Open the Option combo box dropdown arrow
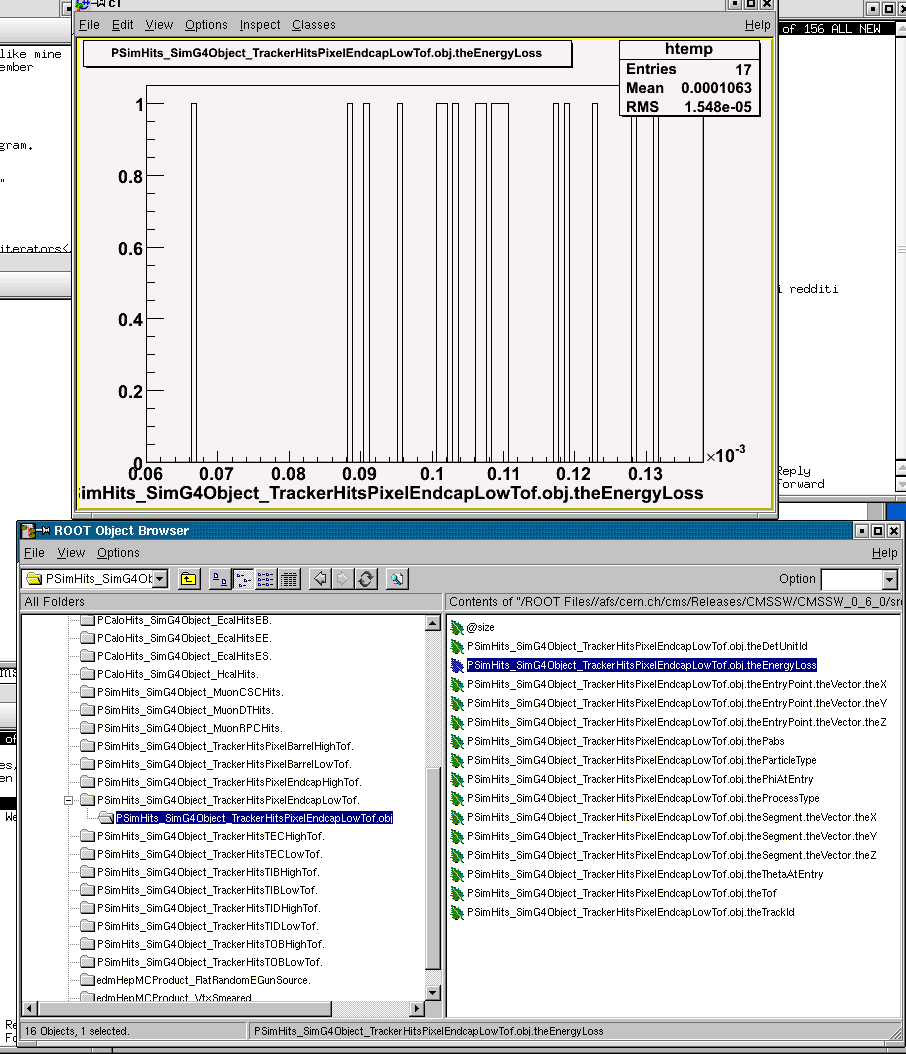This screenshot has width=906, height=1054. (x=889, y=580)
